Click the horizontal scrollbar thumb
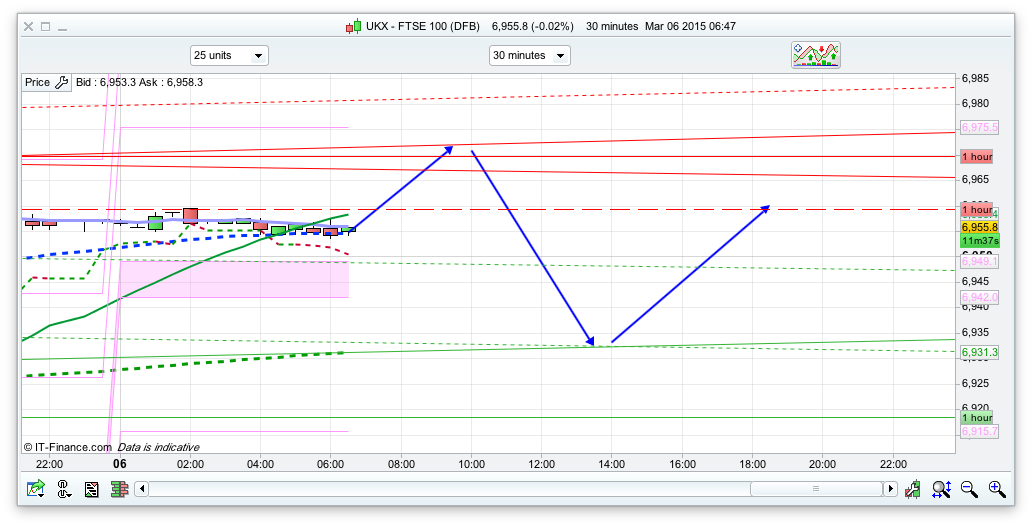Viewport: 1032px width, 527px height. pos(816,489)
